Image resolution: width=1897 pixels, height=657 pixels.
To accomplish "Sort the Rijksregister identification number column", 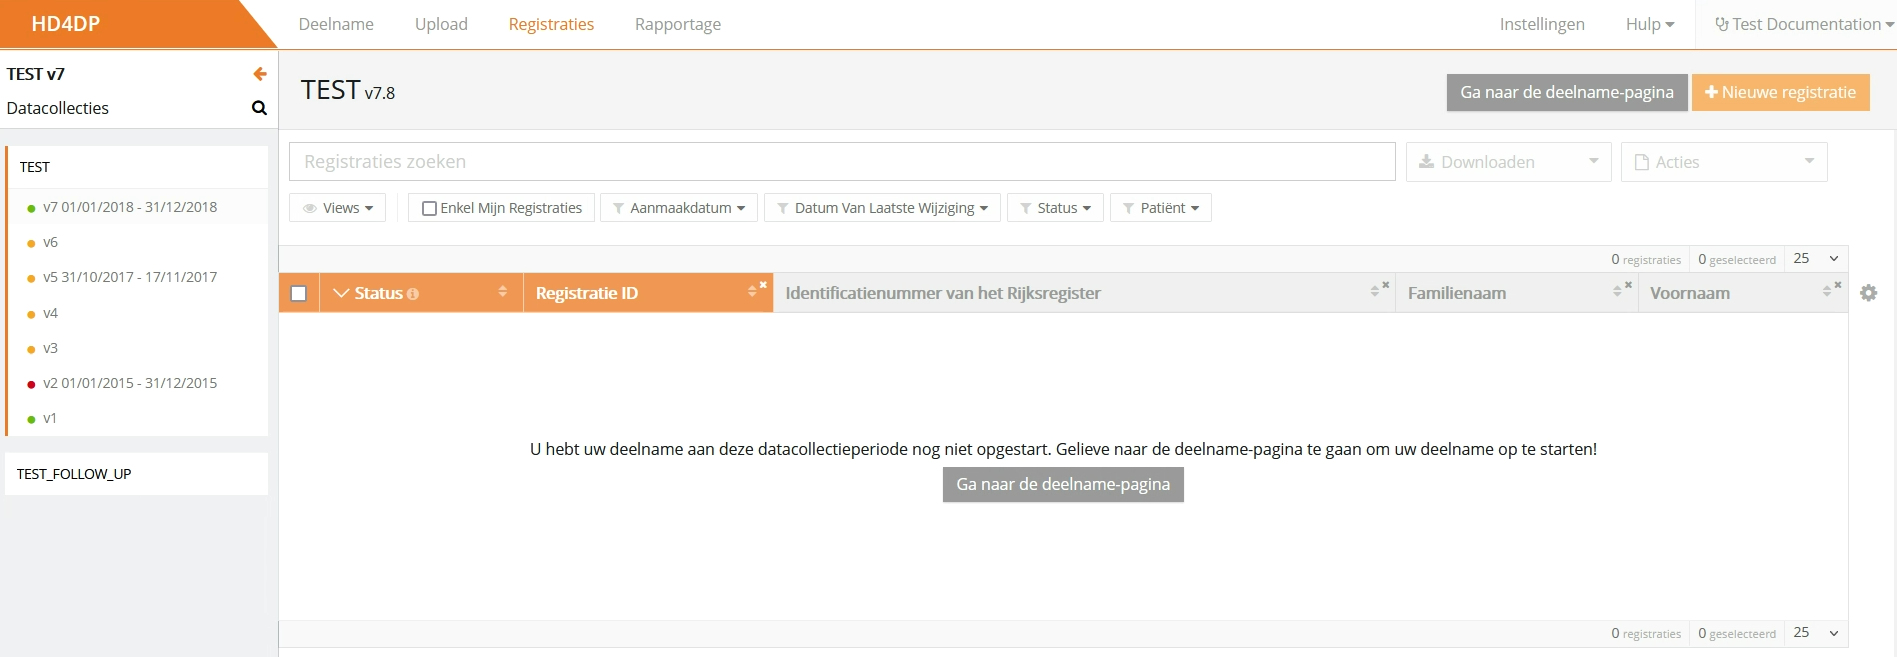I will 1375,292.
